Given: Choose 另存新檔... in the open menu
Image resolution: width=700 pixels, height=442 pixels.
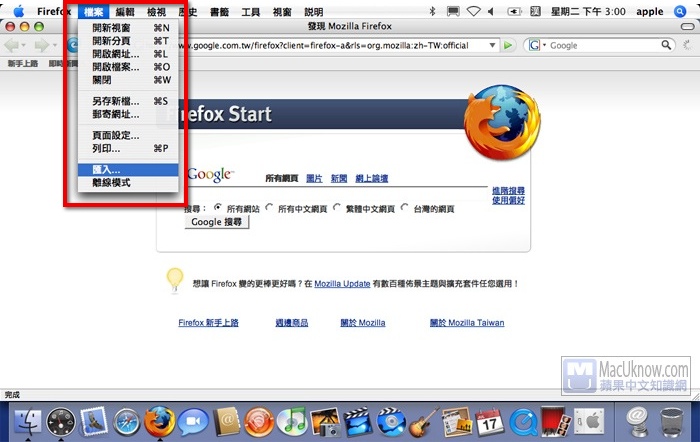Looking at the screenshot, I should [x=128, y=101].
